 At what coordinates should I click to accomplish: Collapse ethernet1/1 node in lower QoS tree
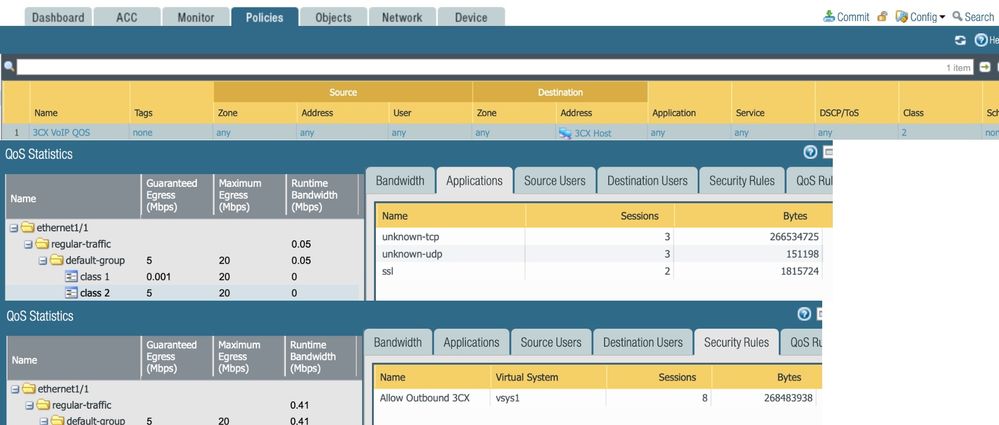(x=15, y=389)
